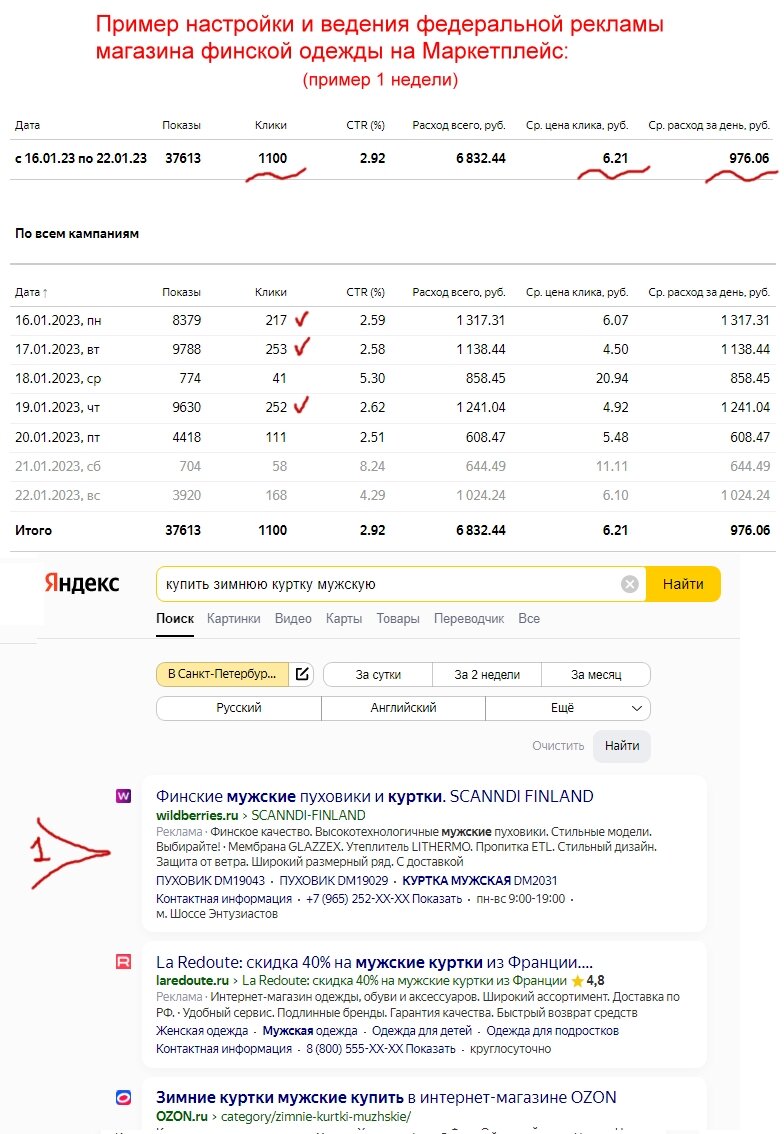Open the КУРТКА МУЖСКАЯ DM2031 sitelink
The height and width of the screenshot is (1134, 784).
click(x=480, y=880)
